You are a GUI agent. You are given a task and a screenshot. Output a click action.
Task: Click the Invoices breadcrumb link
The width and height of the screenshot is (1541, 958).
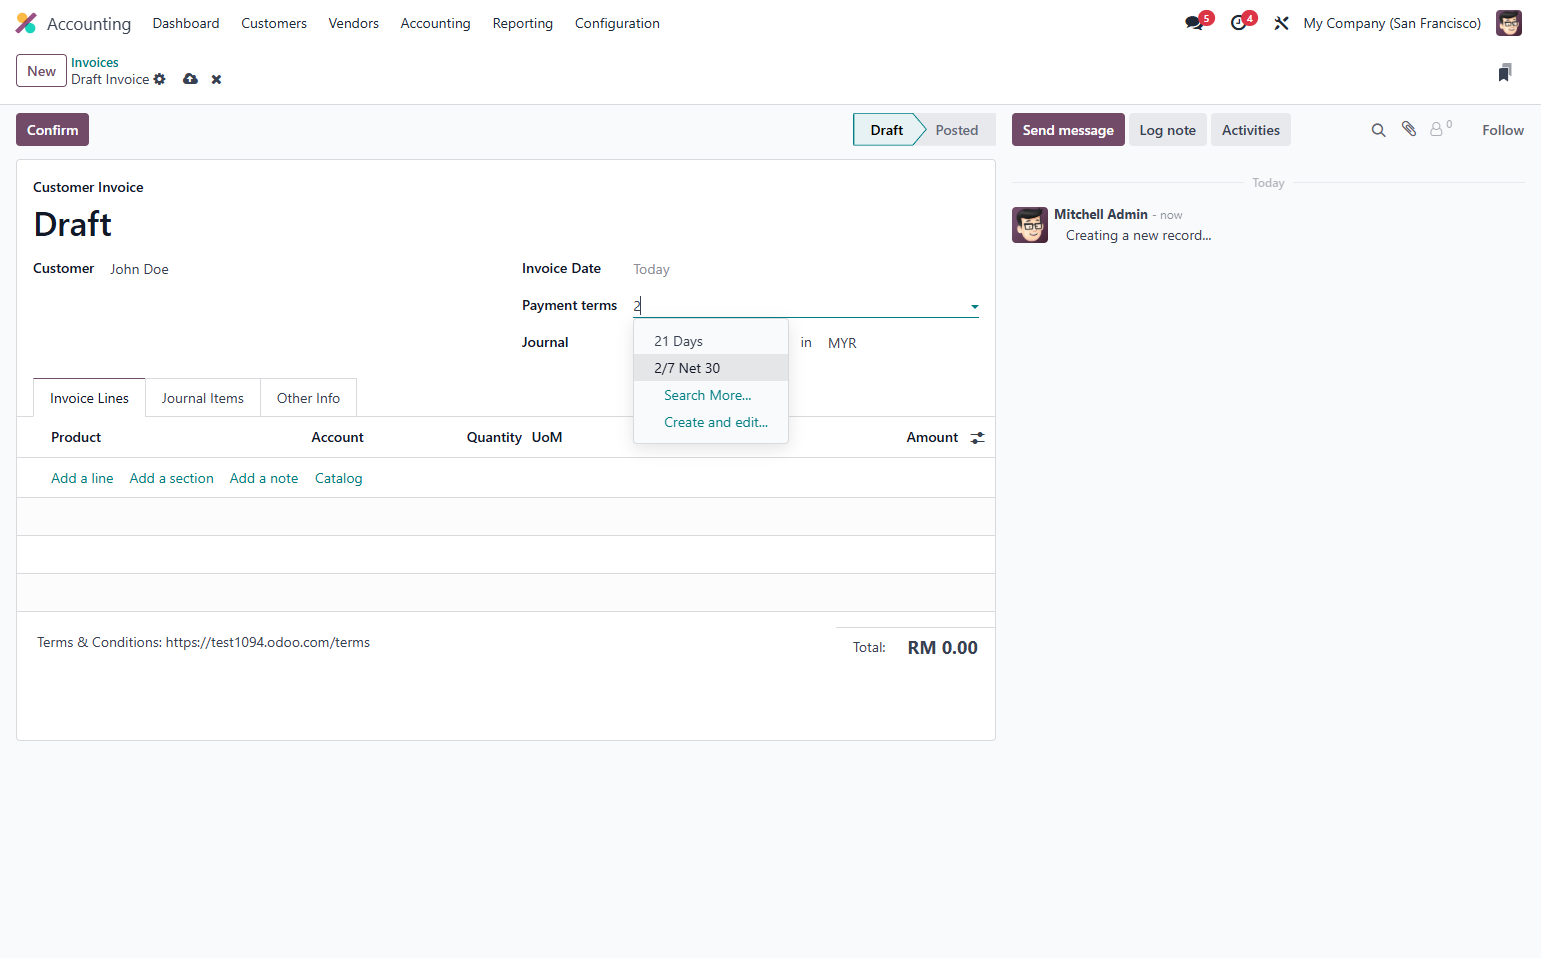pyautogui.click(x=95, y=62)
